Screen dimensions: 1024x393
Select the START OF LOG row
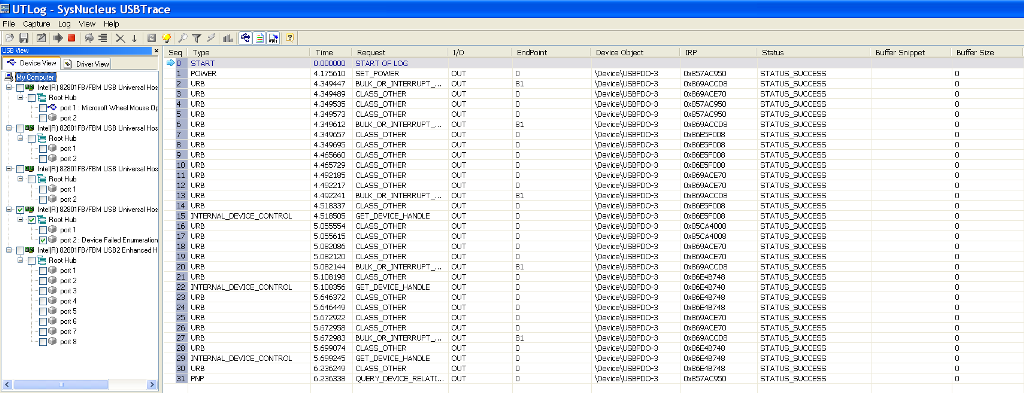click(x=593, y=63)
